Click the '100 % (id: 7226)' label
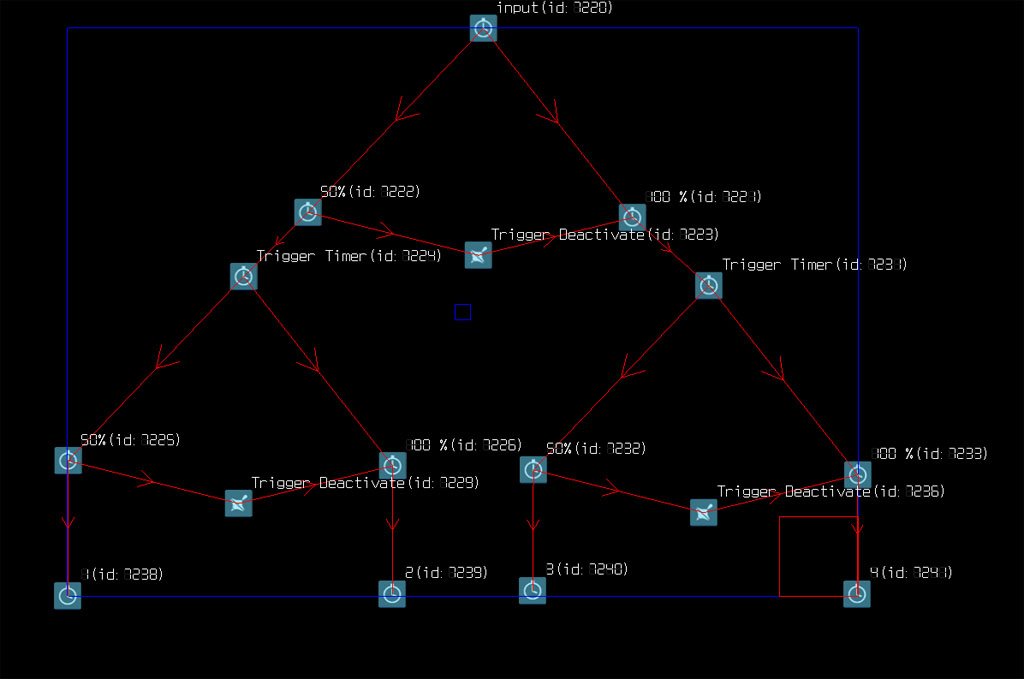This screenshot has height=679, width=1024. point(464,445)
